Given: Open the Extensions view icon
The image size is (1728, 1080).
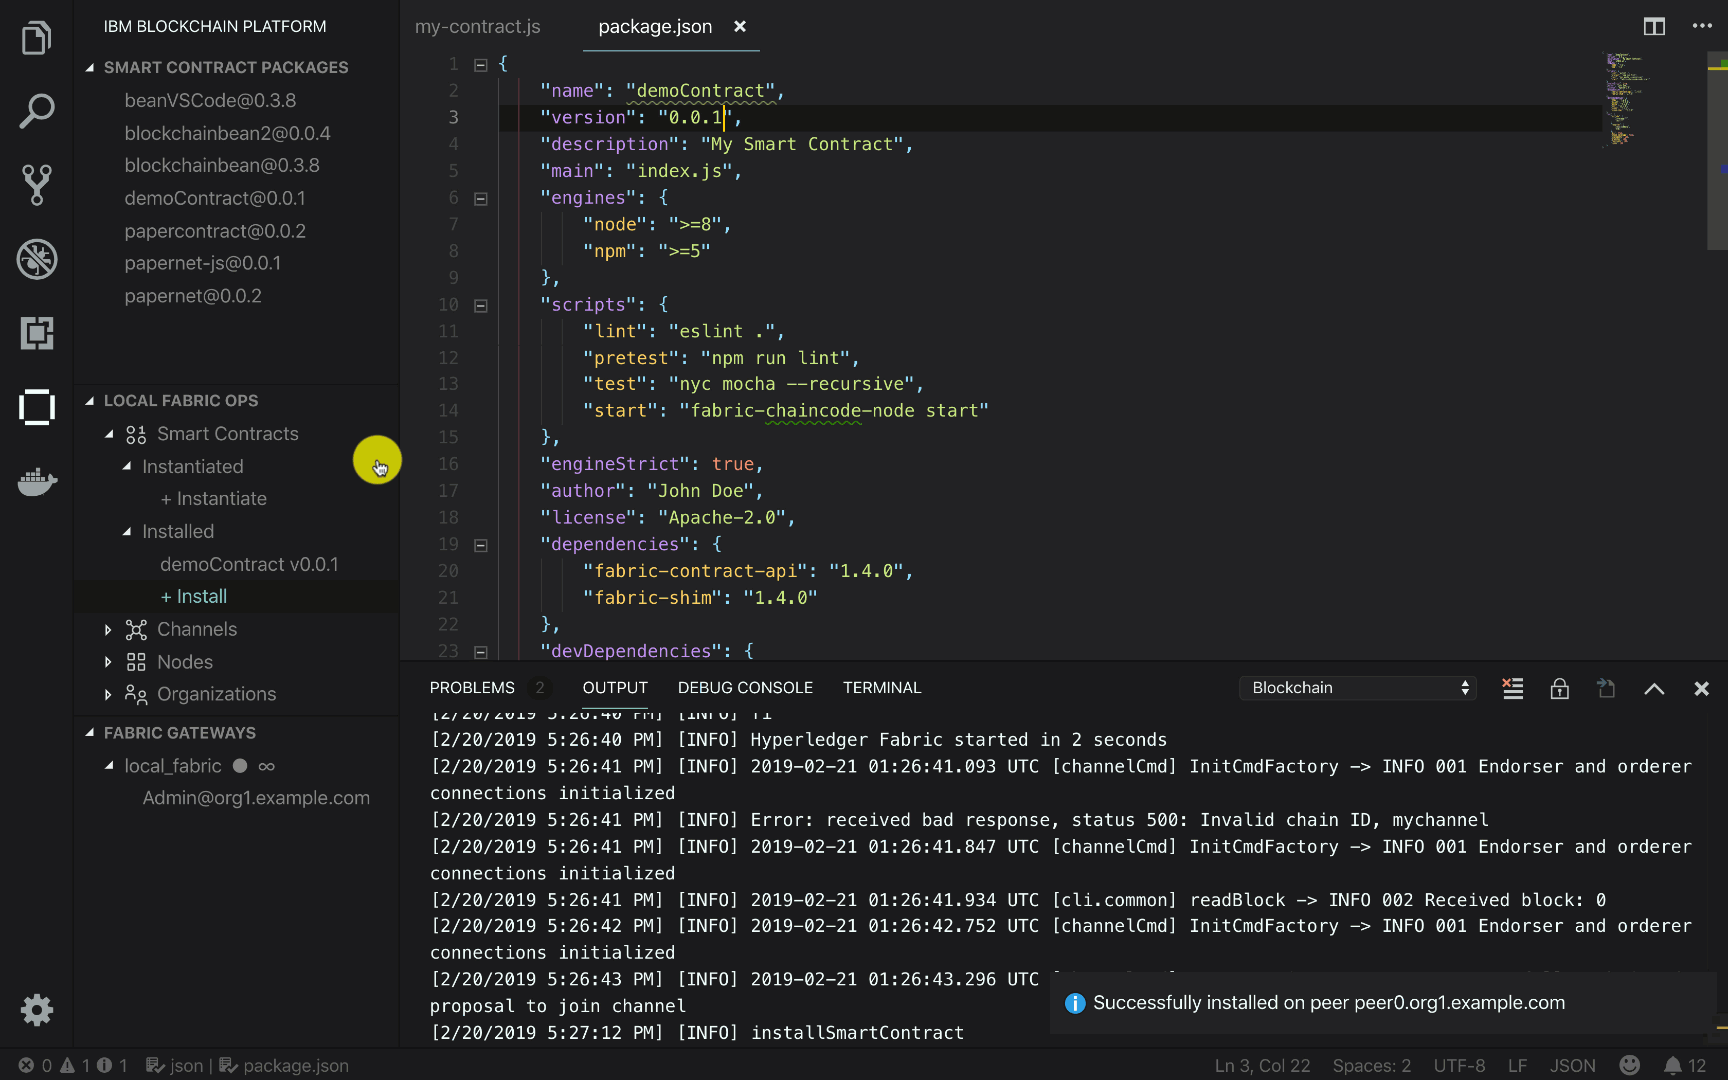Looking at the screenshot, I should [x=37, y=333].
